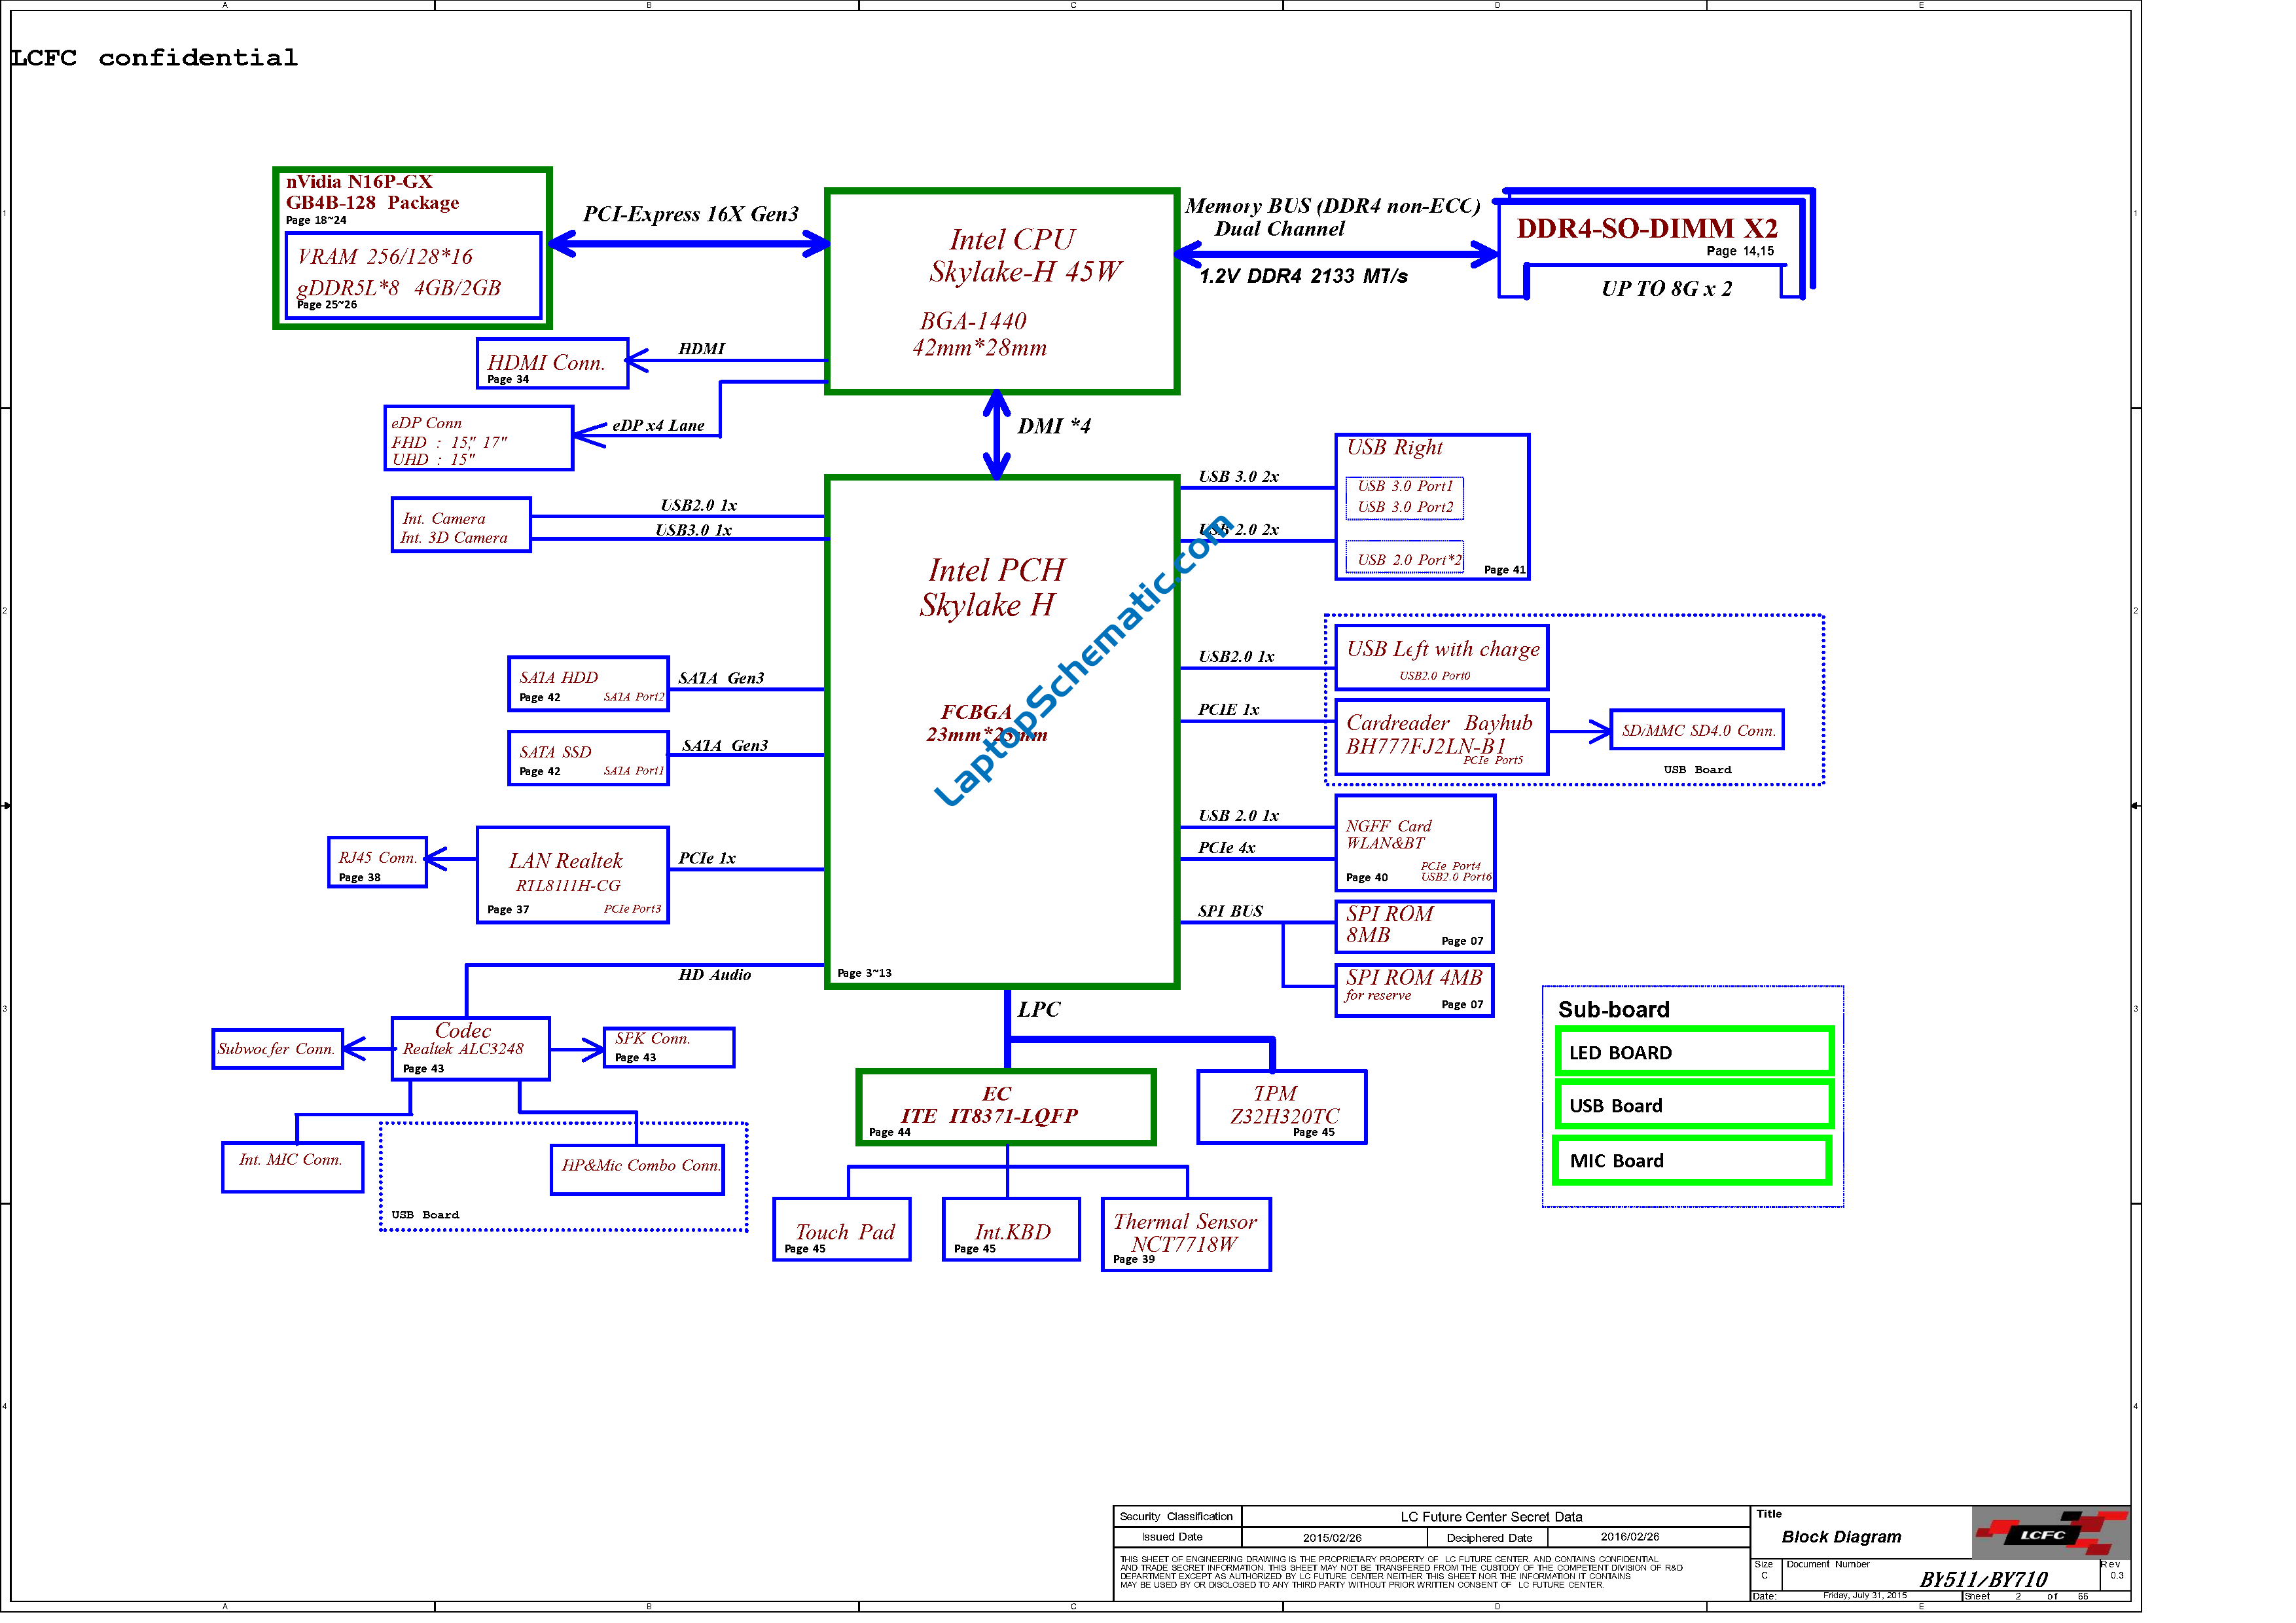Click the 'SPI ROM 8MB' box
The width and height of the screenshot is (2296, 1623).
click(1414, 927)
